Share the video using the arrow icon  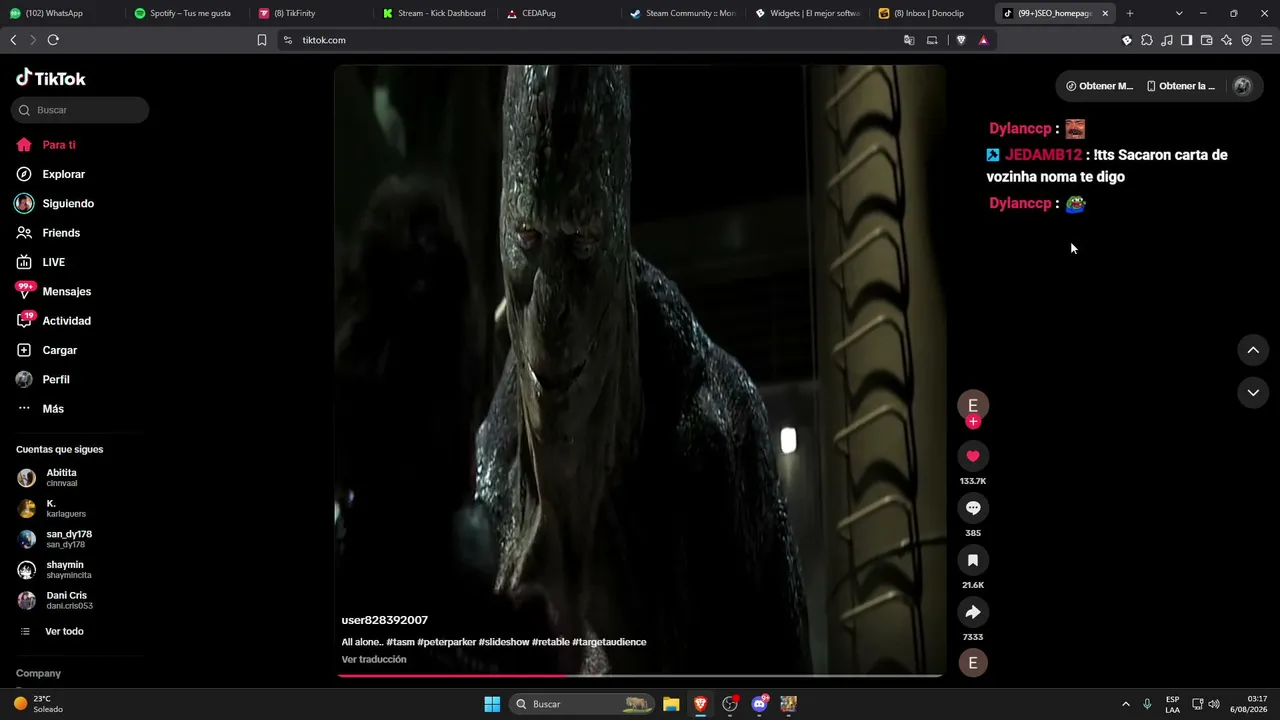[973, 612]
